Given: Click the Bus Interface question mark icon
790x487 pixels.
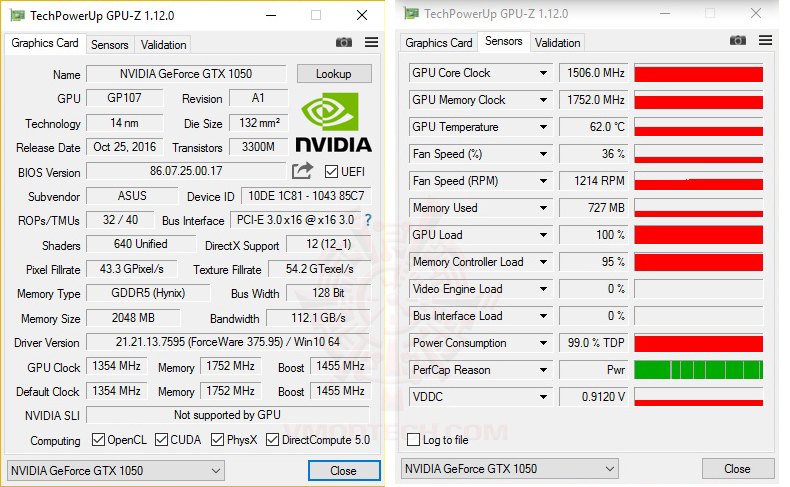Looking at the screenshot, I should [368, 220].
